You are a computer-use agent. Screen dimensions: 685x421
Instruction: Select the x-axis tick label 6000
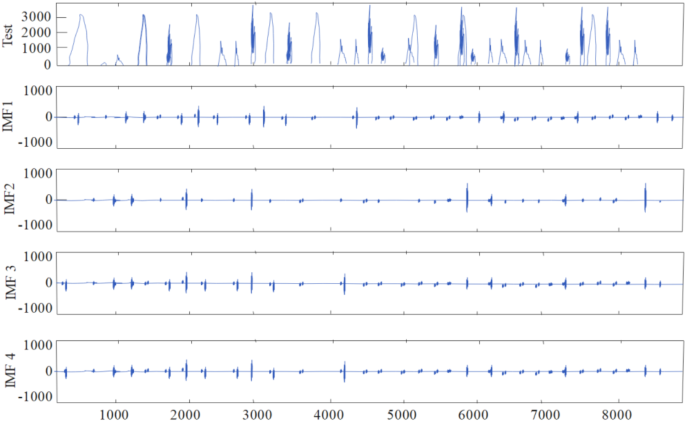474,414
